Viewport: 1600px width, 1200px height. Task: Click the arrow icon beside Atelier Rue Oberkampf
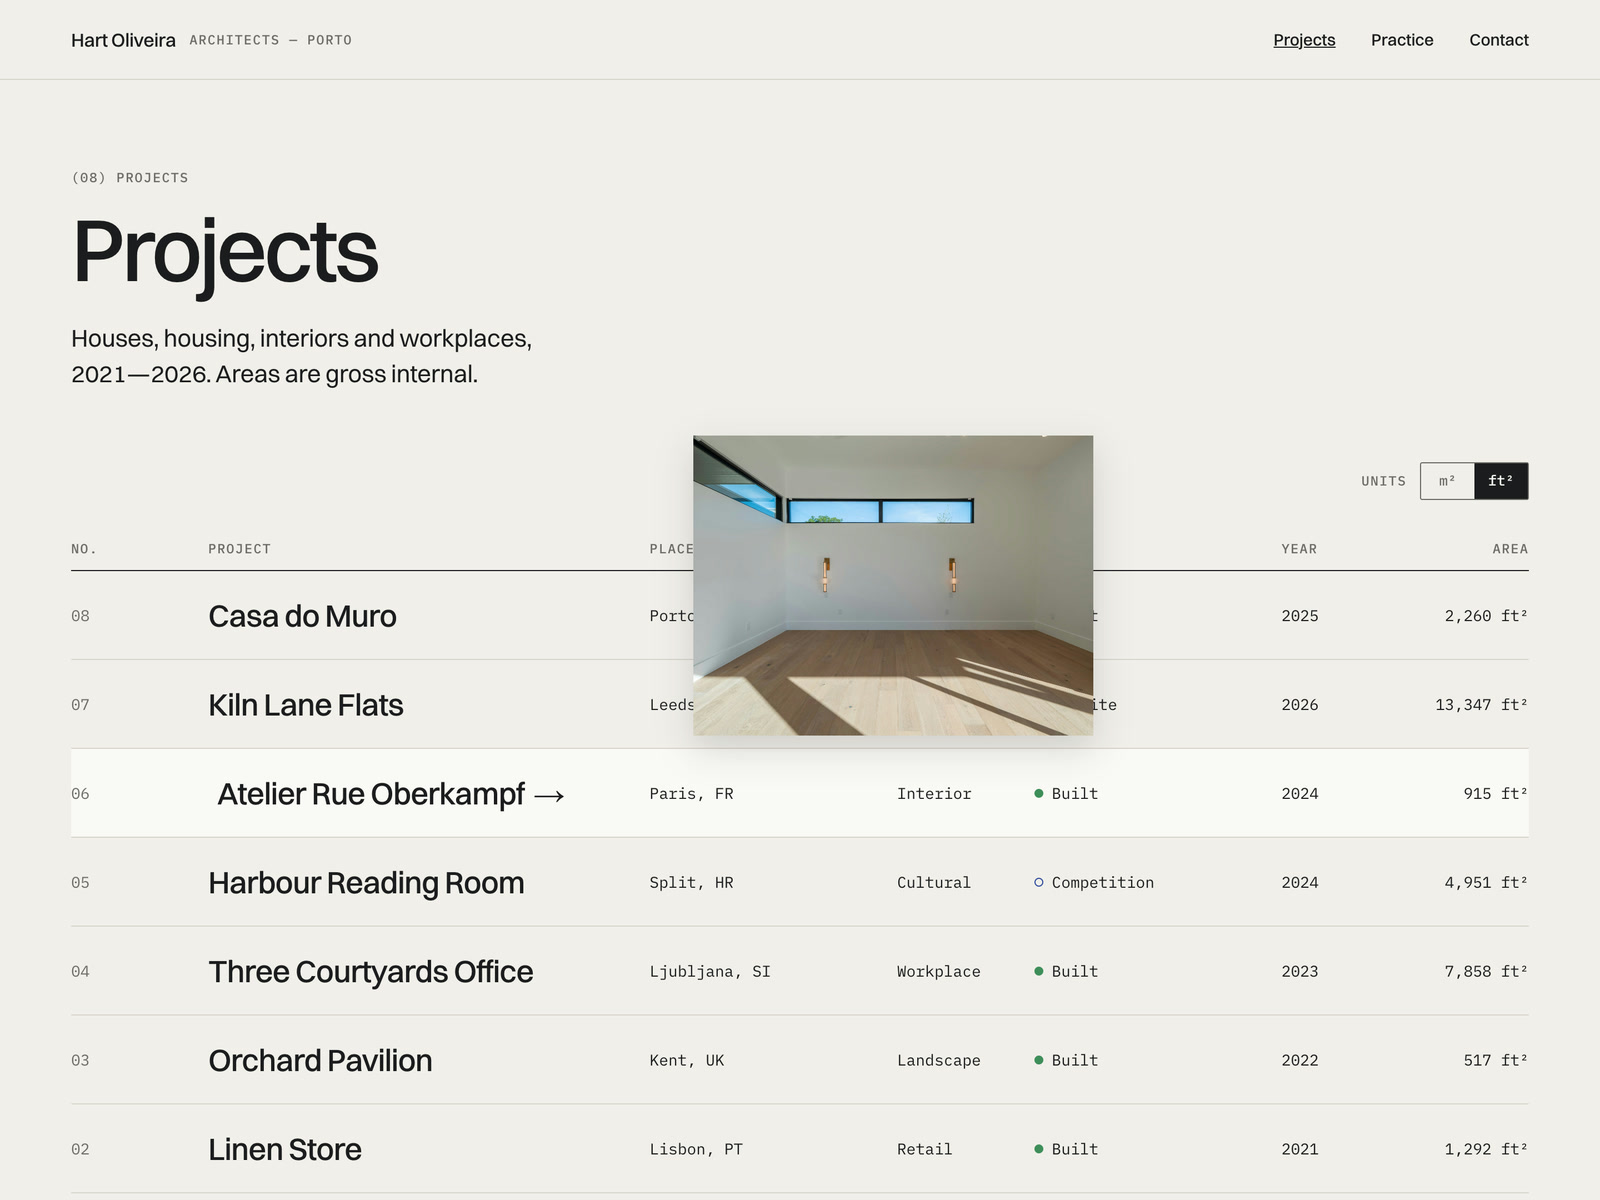tap(549, 796)
